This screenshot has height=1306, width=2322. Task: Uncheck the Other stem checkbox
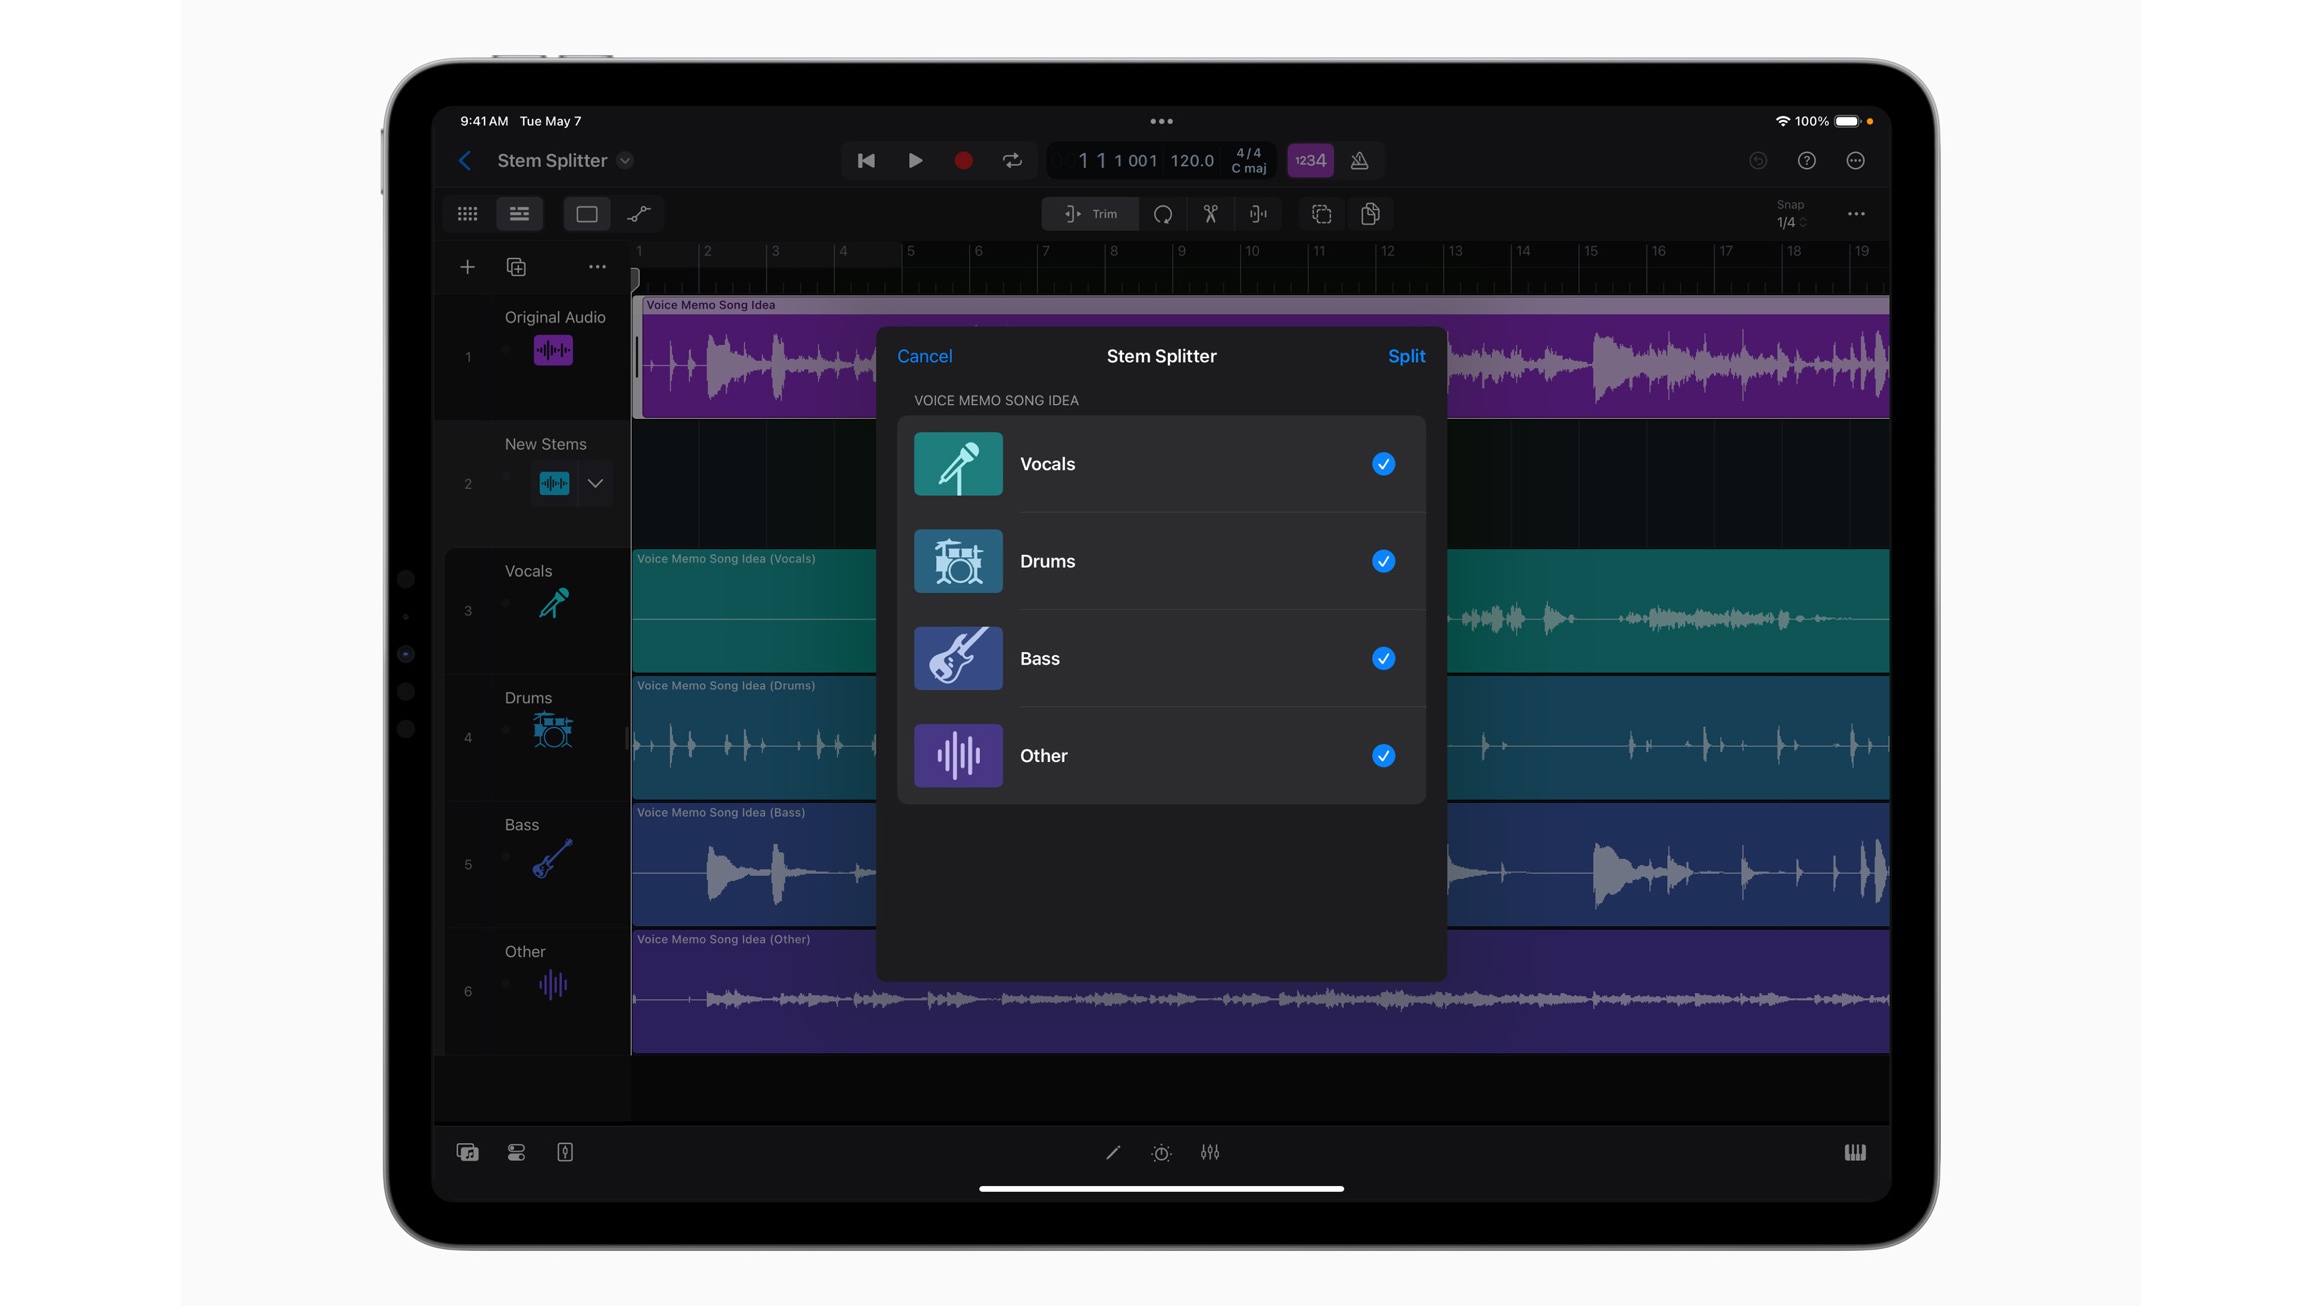[1383, 756]
